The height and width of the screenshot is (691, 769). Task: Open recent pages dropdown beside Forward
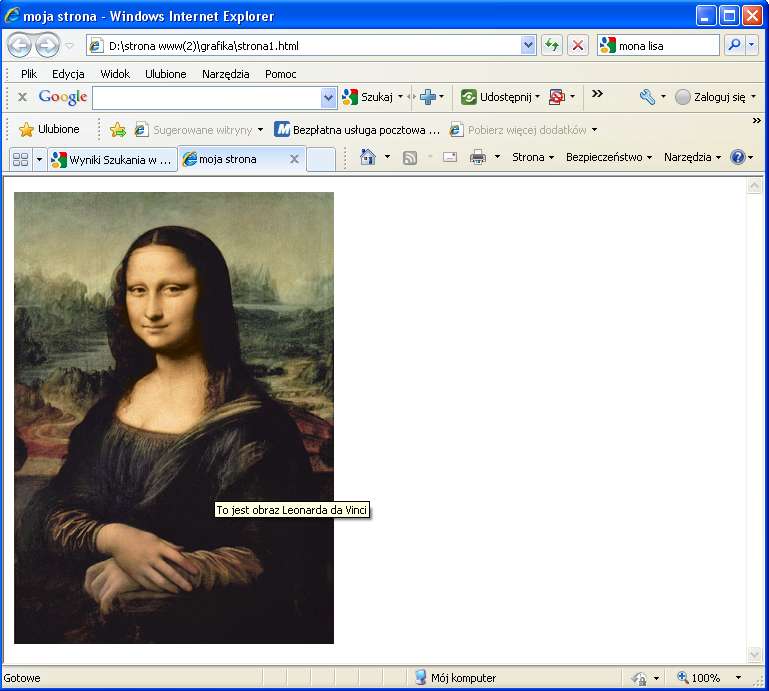(x=69, y=46)
